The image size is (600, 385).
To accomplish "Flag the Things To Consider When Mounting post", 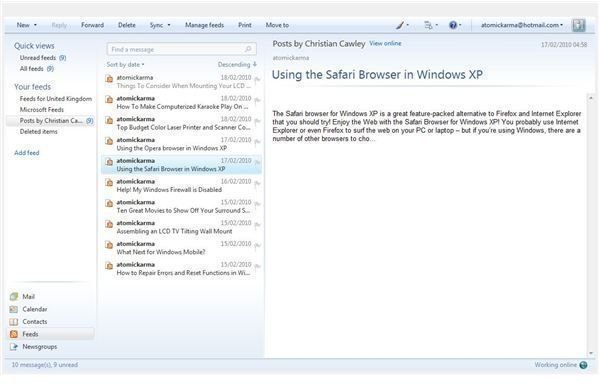I will (257, 80).
